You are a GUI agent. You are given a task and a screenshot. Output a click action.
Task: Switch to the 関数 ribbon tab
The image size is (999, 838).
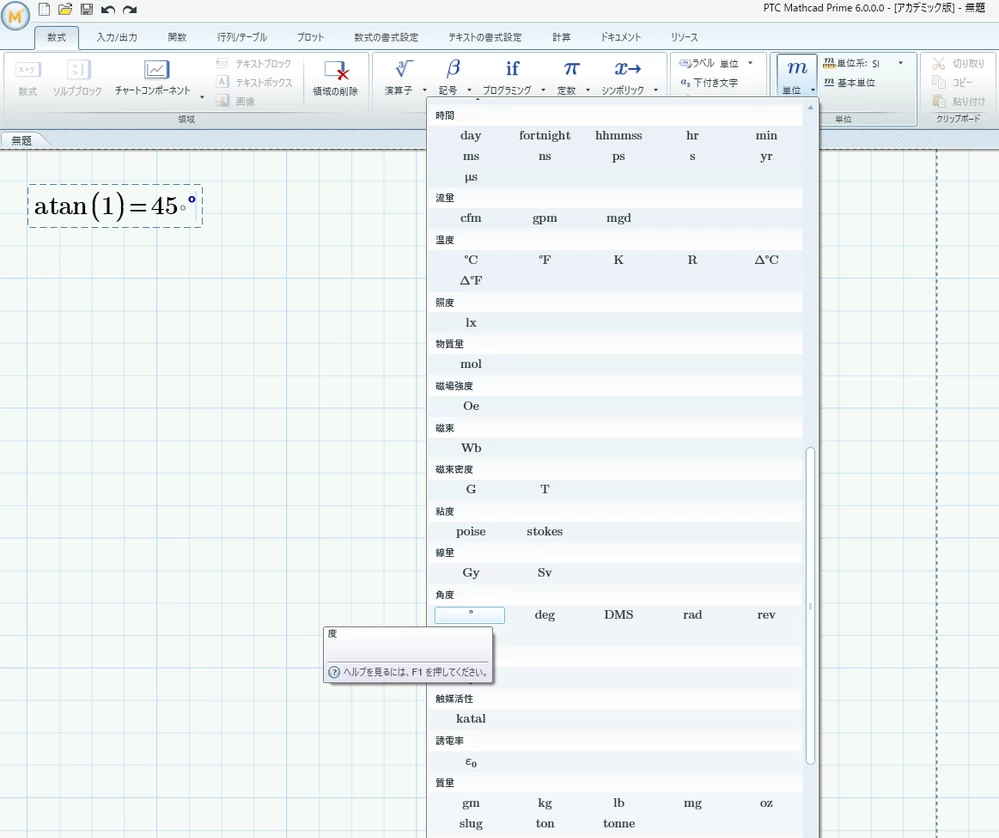pos(177,38)
